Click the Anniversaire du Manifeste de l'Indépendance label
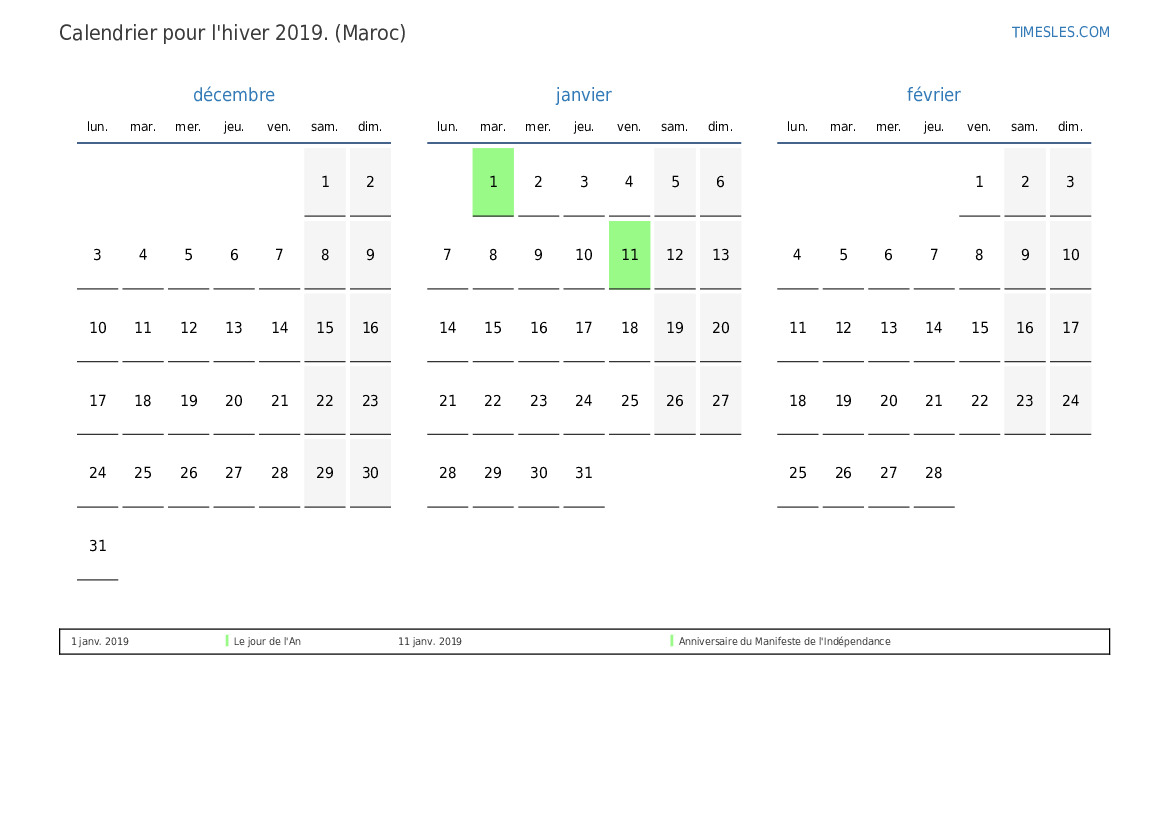The width and height of the screenshot is (1169, 827). (x=784, y=642)
